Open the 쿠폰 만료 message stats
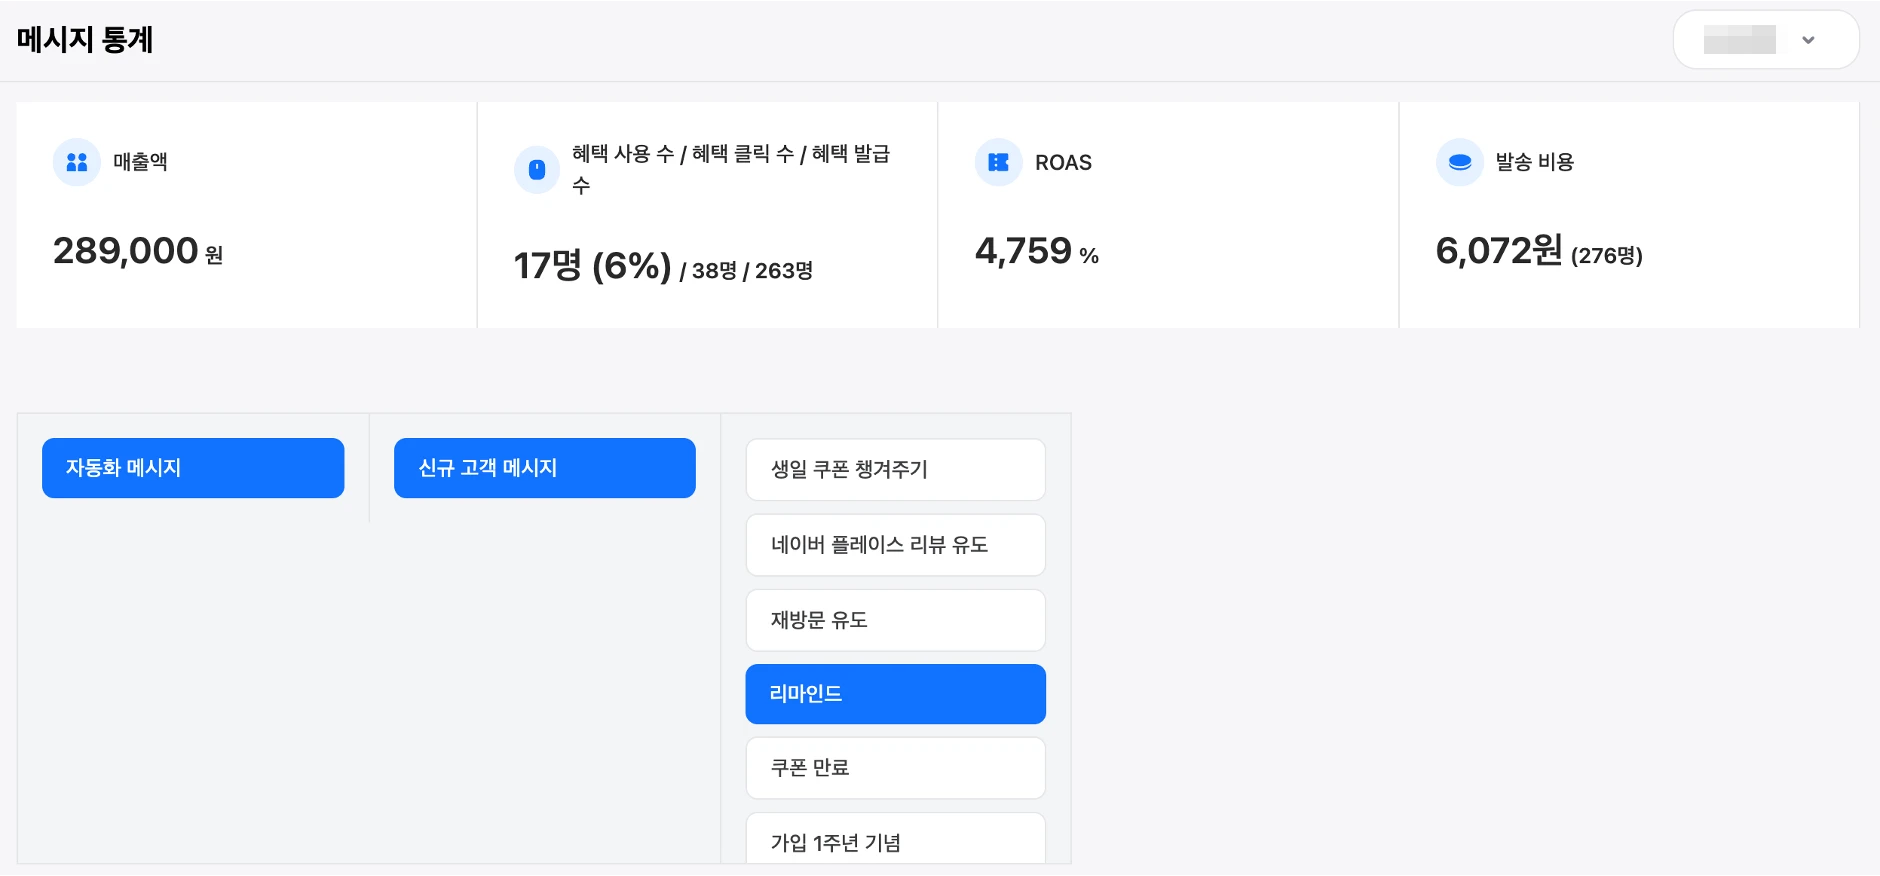Image resolution: width=1880 pixels, height=876 pixels. [x=895, y=768]
